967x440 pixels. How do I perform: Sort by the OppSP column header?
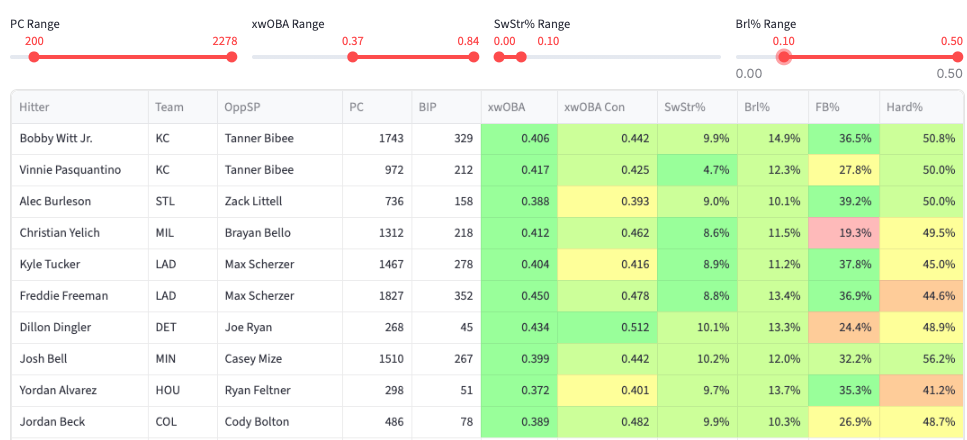(x=280, y=107)
